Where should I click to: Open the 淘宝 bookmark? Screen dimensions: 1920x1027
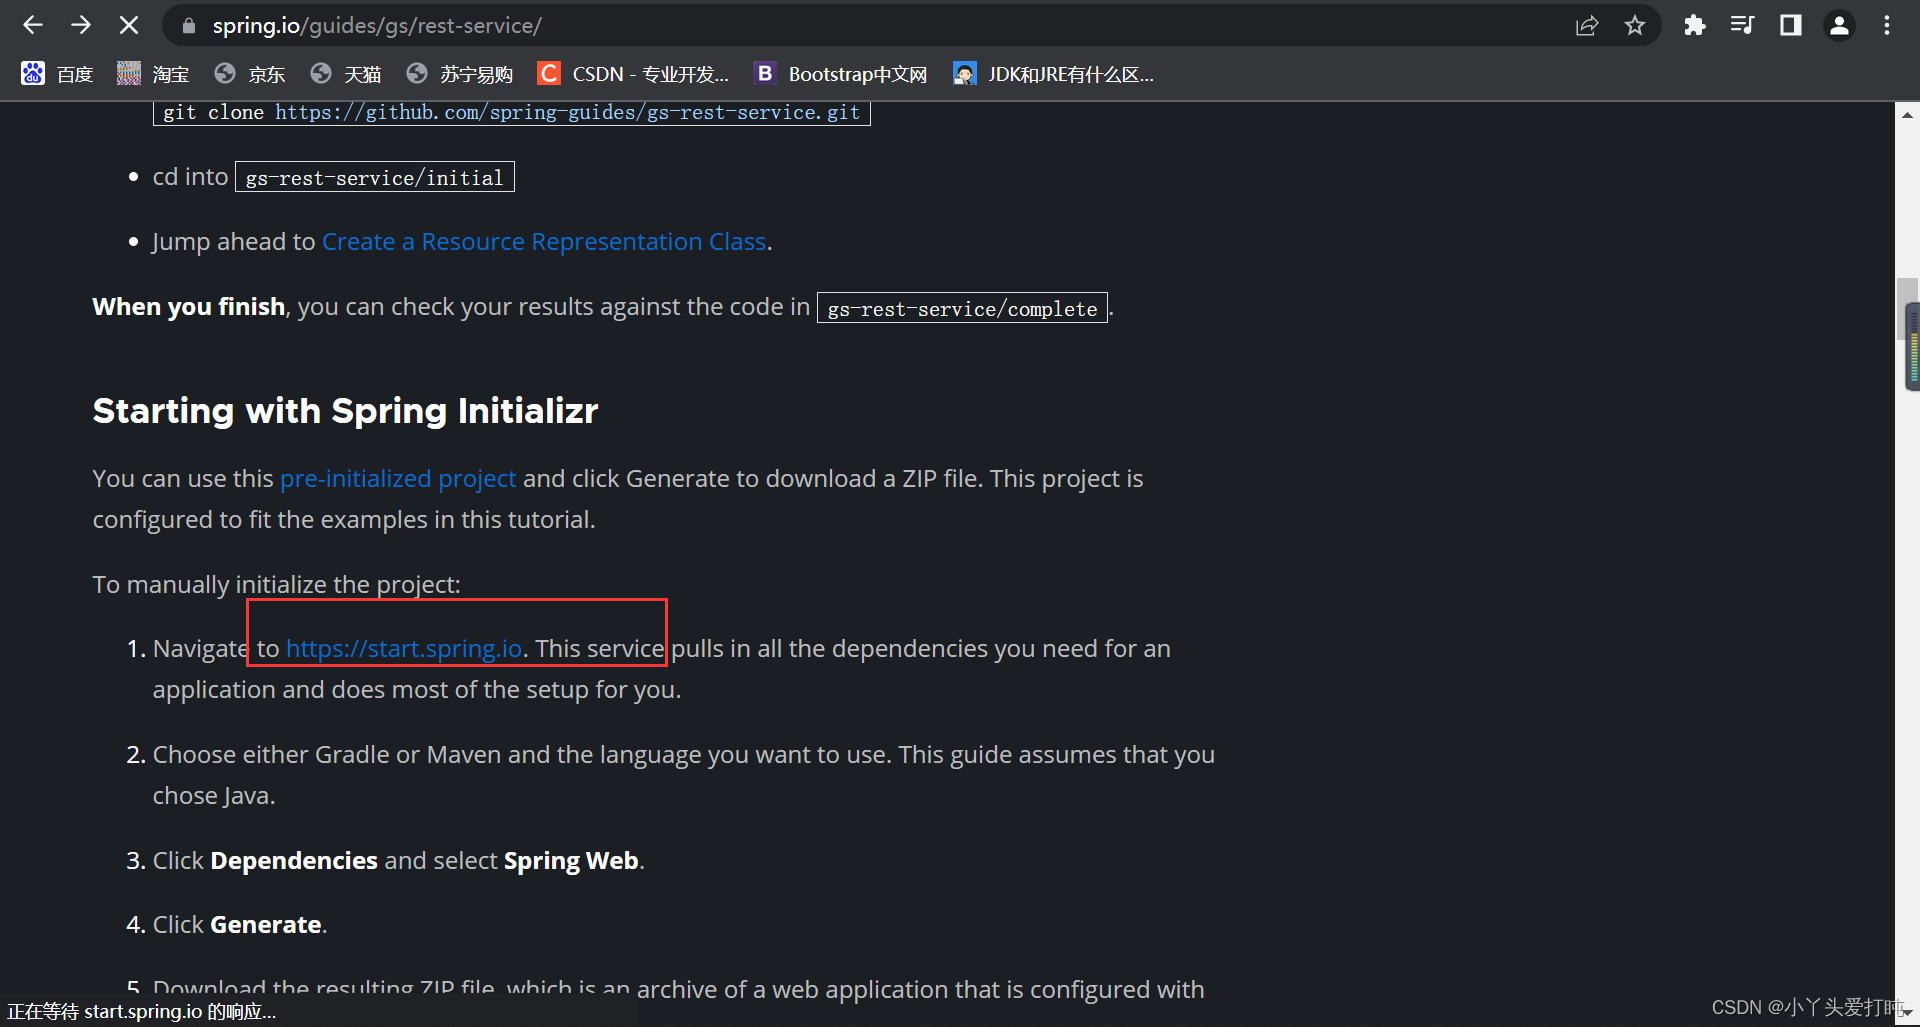point(153,74)
